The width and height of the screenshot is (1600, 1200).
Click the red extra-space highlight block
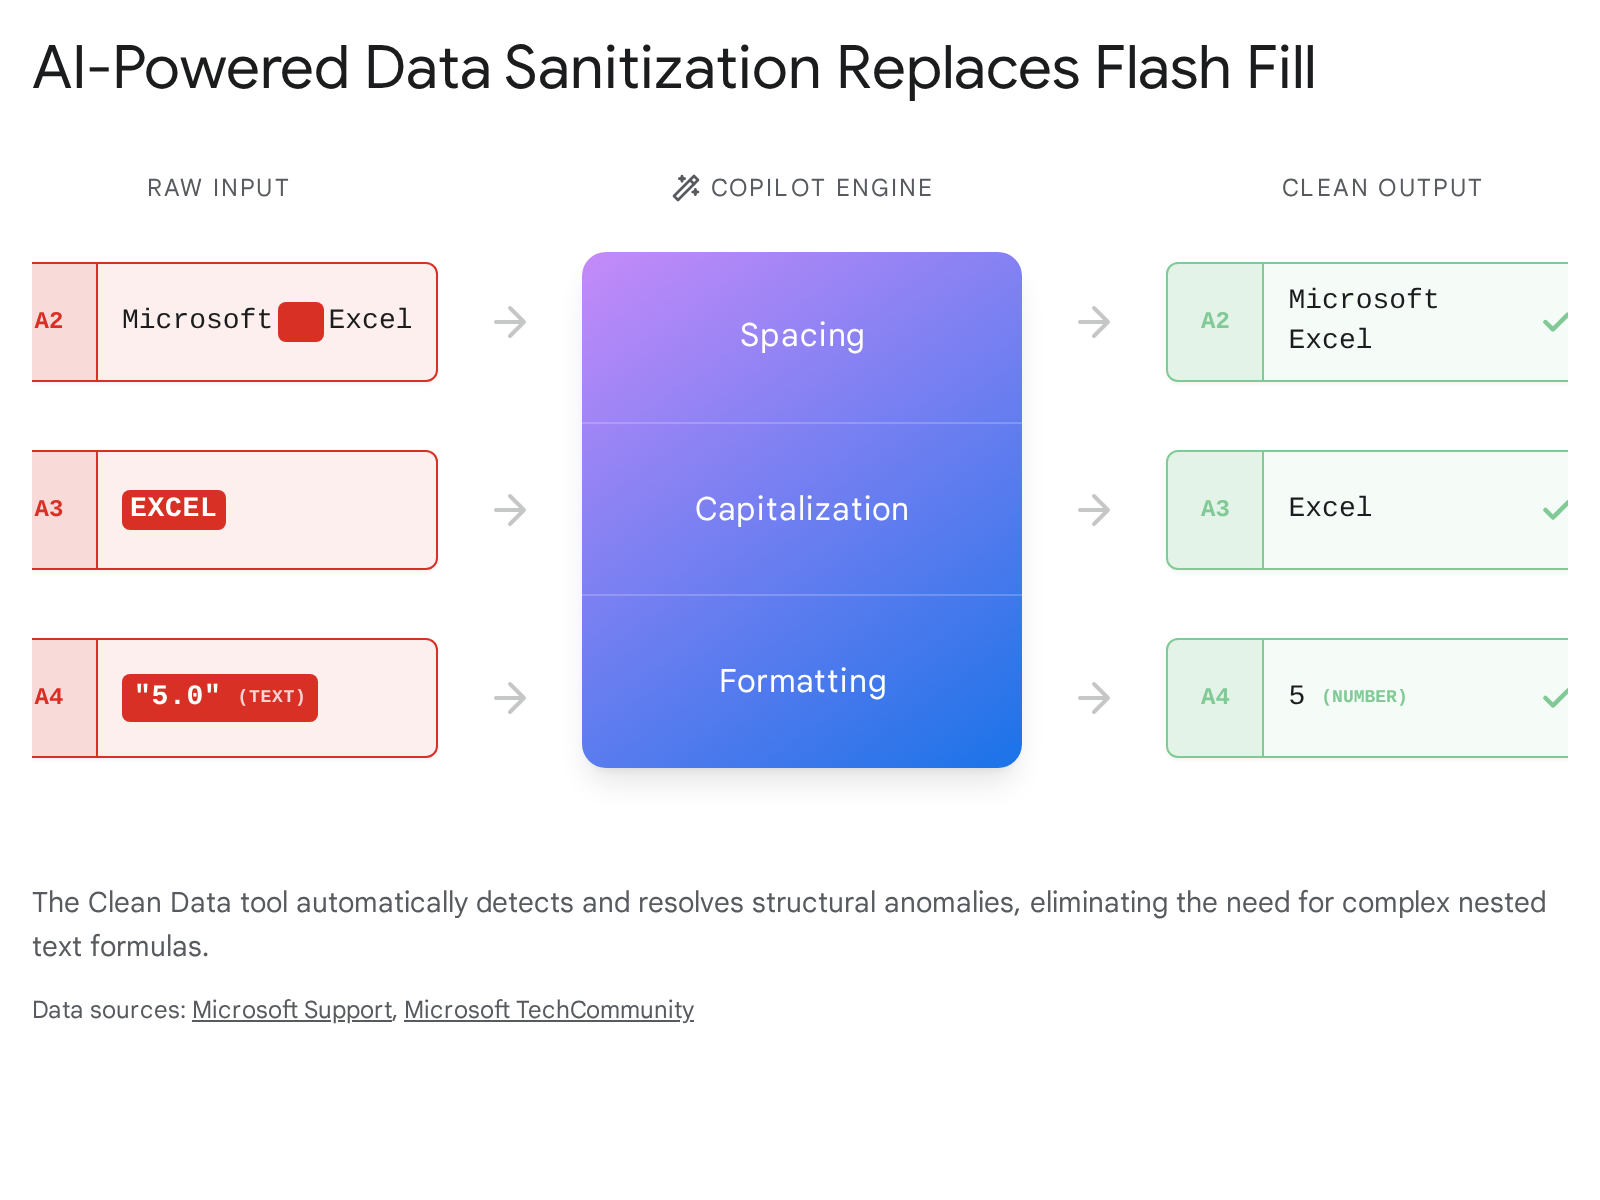[300, 322]
